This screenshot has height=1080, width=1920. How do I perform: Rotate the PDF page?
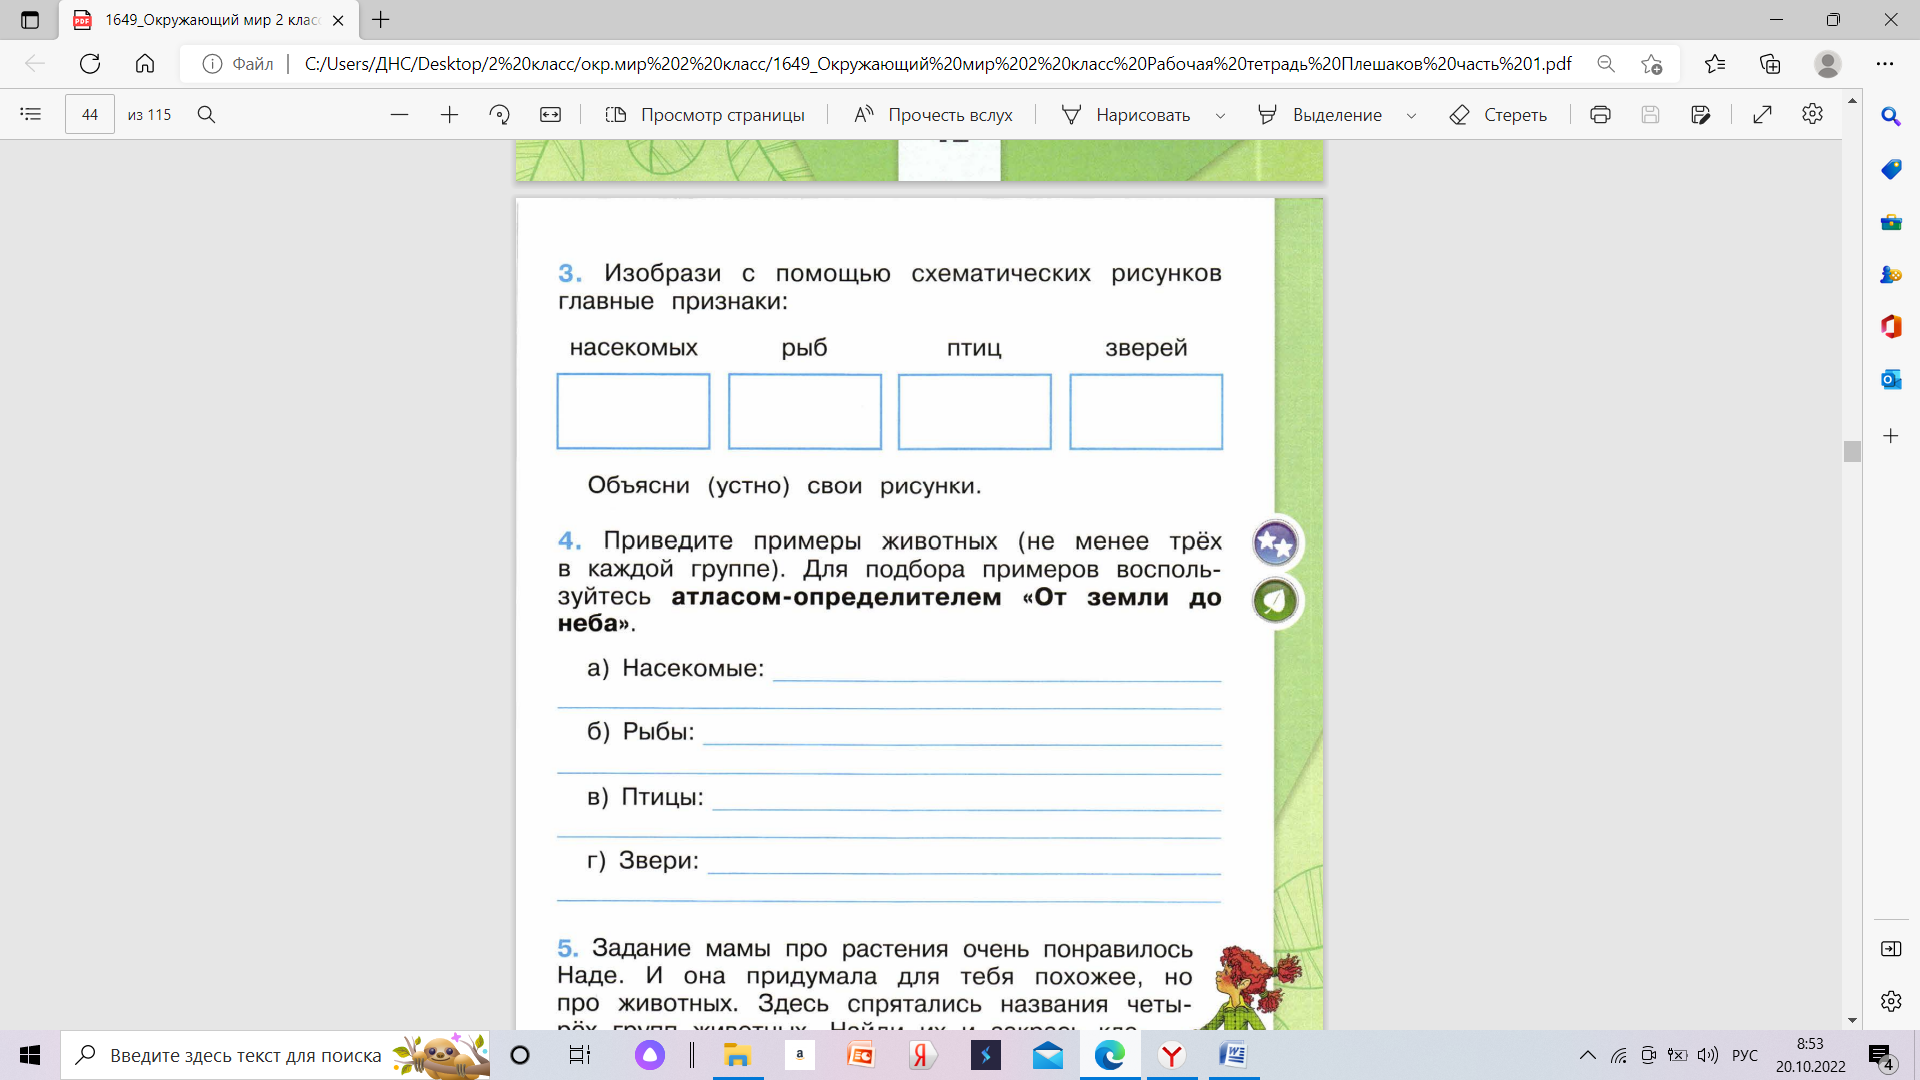(x=500, y=115)
